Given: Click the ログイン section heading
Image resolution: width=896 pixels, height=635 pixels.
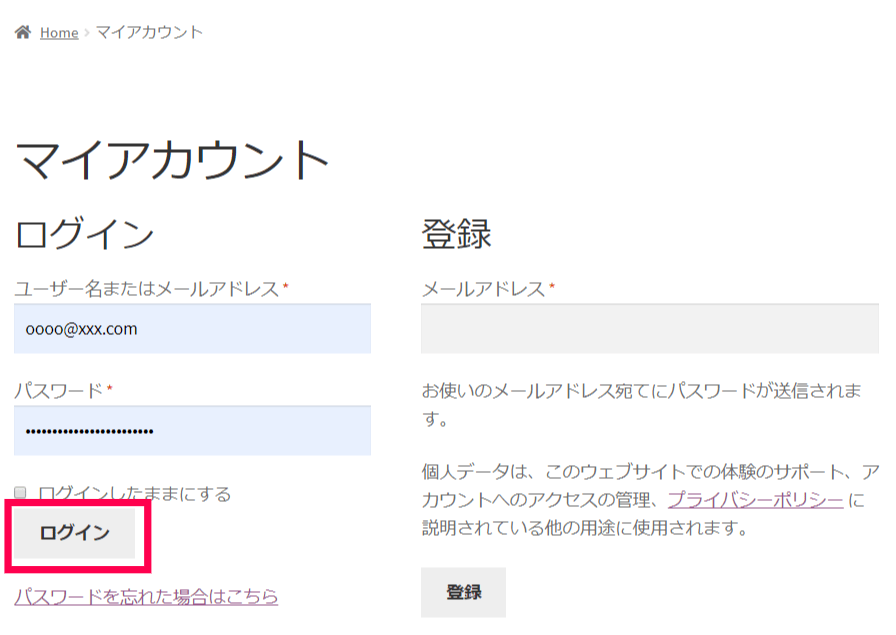Looking at the screenshot, I should [85, 233].
